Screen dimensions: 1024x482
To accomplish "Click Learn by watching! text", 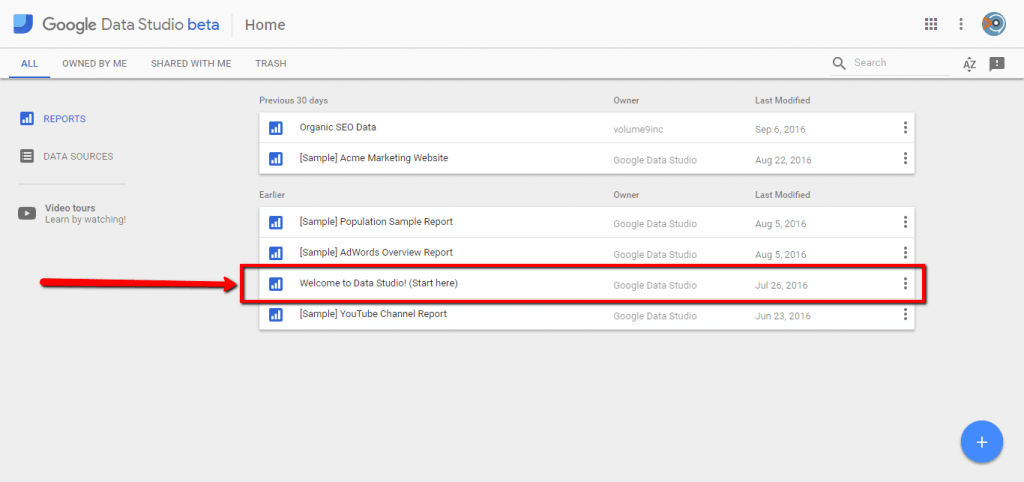I will (86, 219).
